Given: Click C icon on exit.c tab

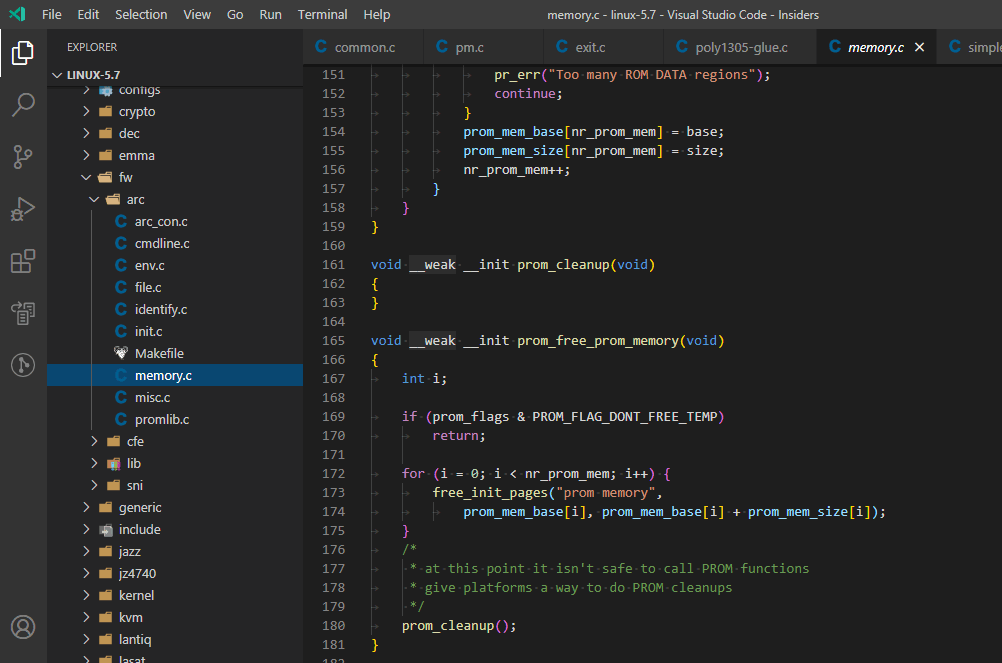Looking at the screenshot, I should pyautogui.click(x=562, y=47).
